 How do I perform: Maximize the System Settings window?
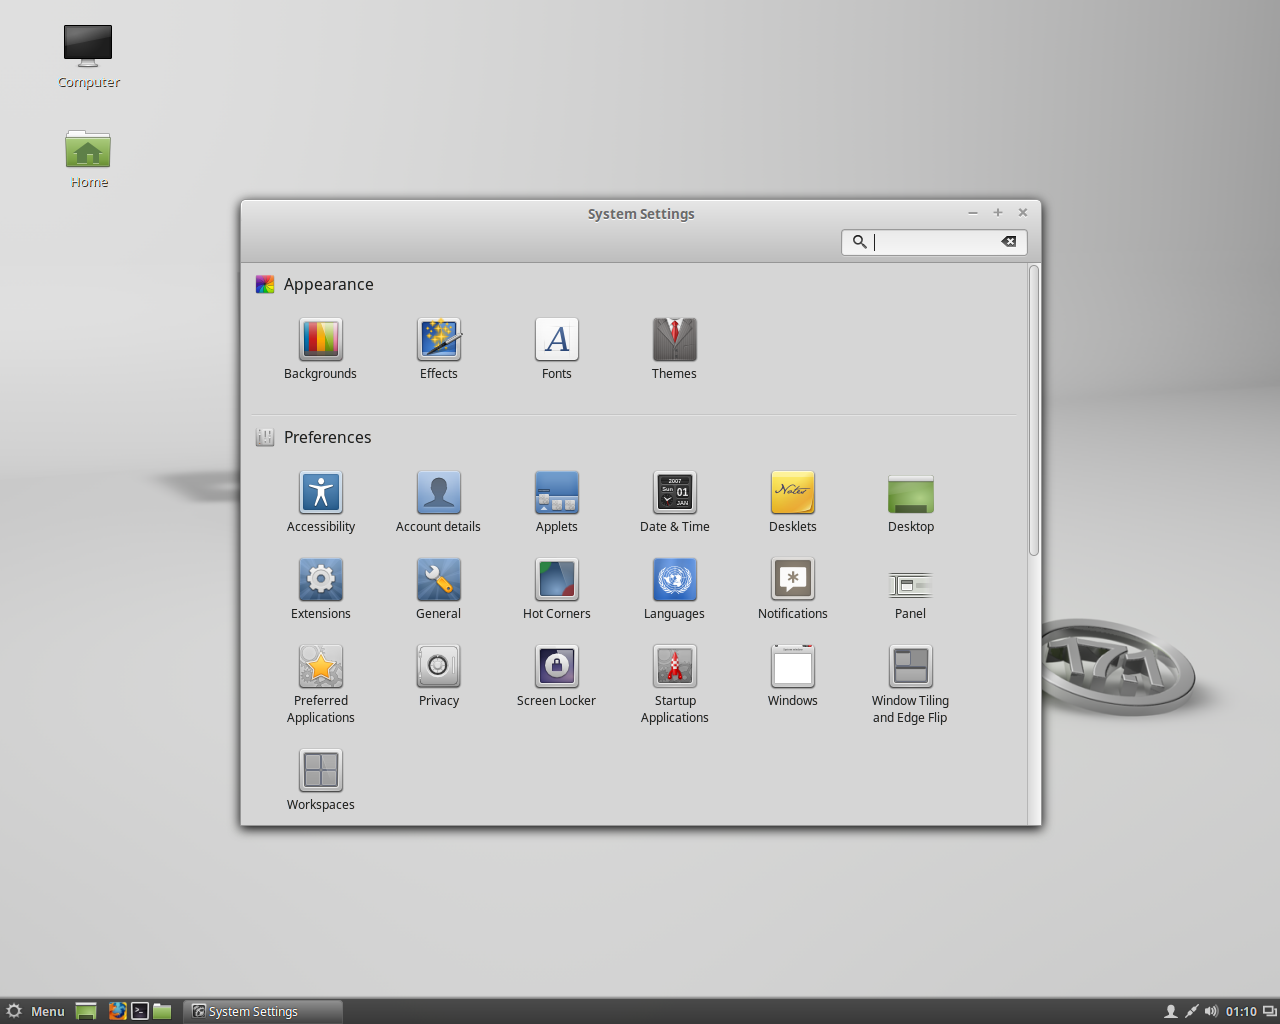998,212
